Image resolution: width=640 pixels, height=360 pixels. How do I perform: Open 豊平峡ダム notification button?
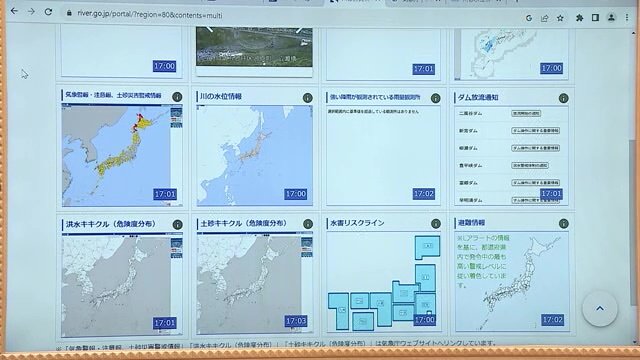[x=530, y=165]
